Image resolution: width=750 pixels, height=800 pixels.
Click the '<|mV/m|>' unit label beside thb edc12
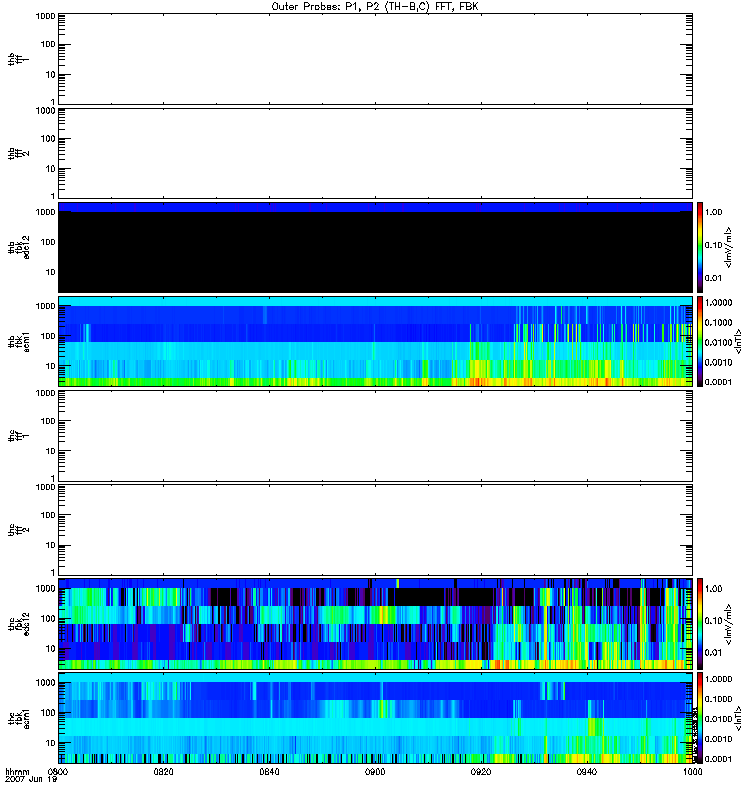pyautogui.click(x=729, y=247)
